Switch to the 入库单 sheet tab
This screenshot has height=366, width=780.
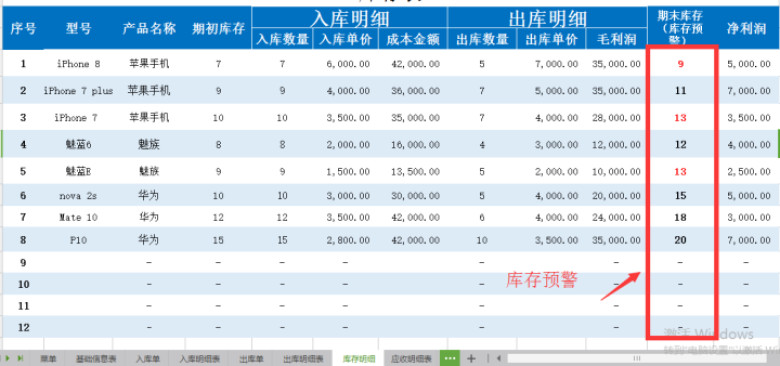[147, 359]
